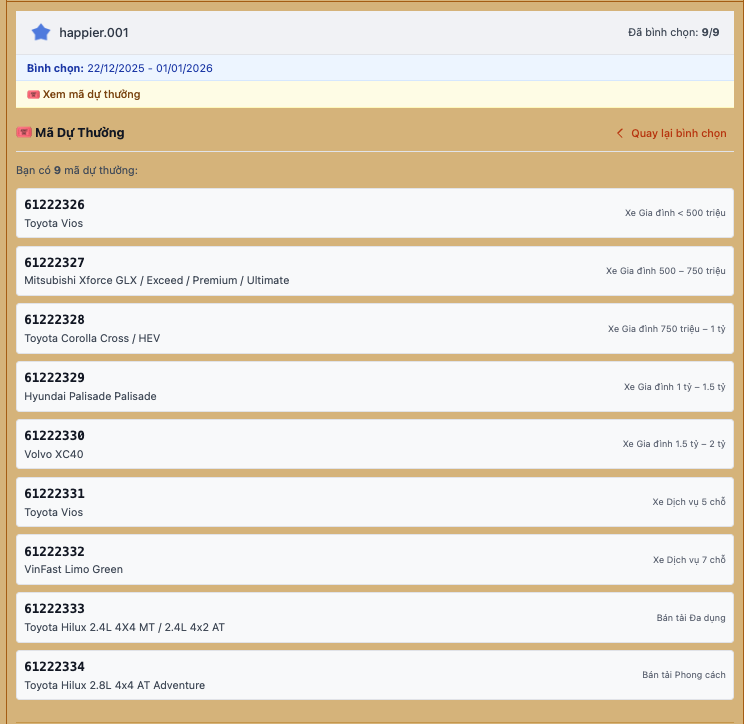Click Toyota Hilux 2.8L 4x4 AT Adventure
The image size is (744, 724).
(x=114, y=686)
